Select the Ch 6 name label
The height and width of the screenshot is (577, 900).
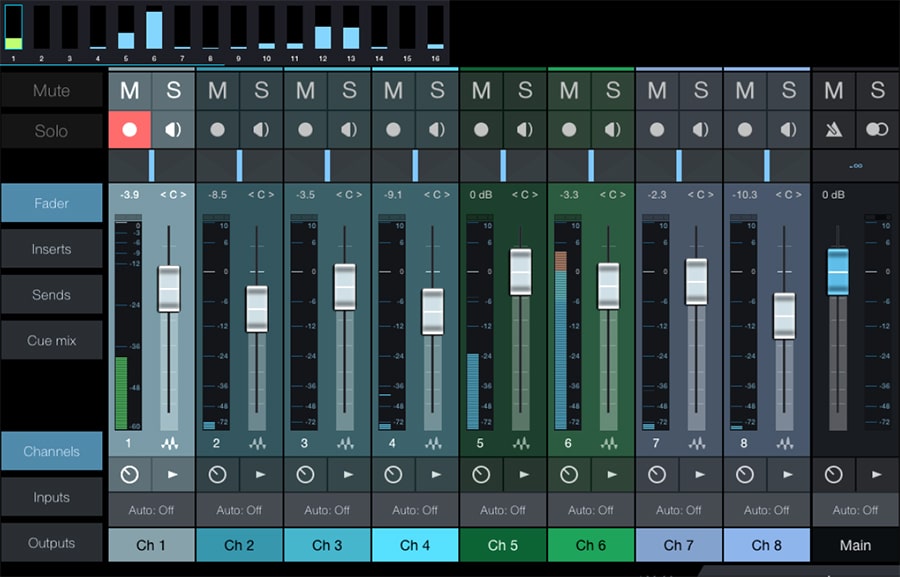tap(591, 545)
